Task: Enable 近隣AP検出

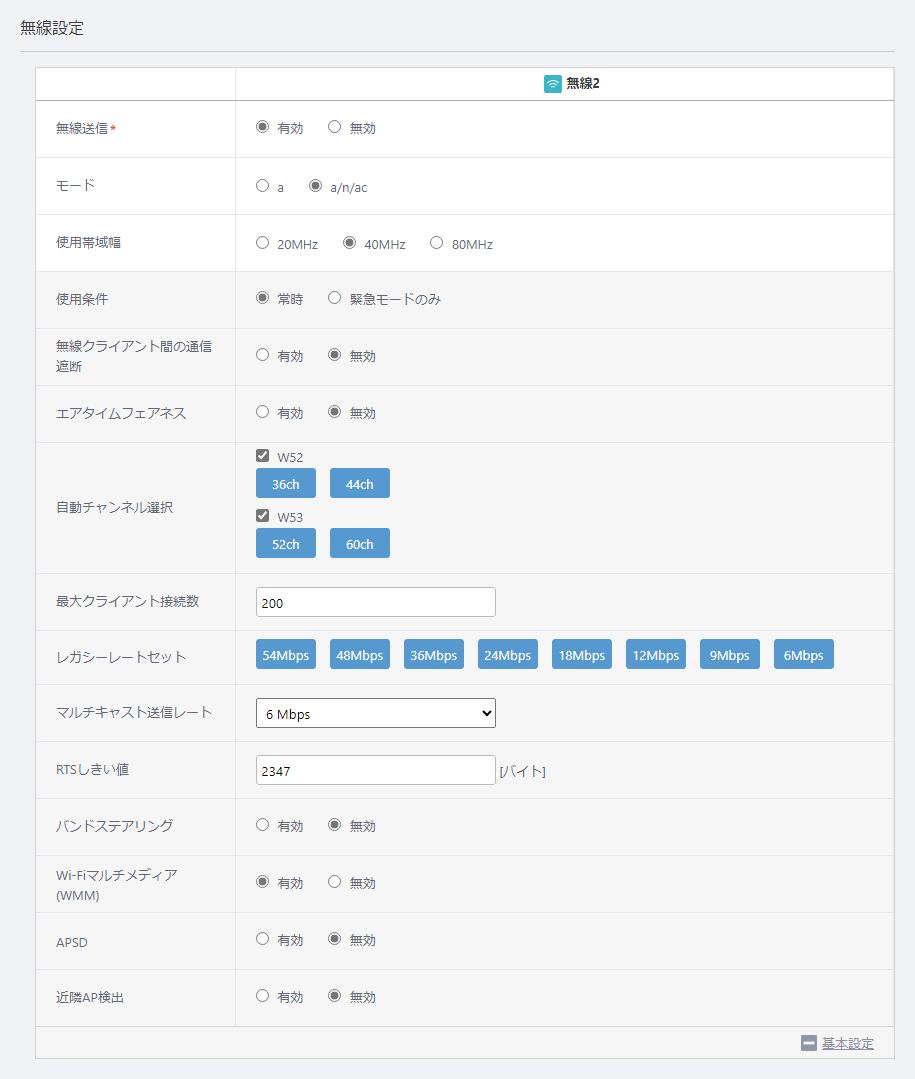Action: pyautogui.click(x=262, y=996)
